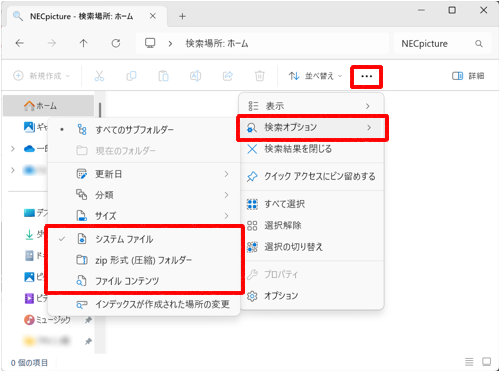This screenshot has width=500, height=372.
Task: Toggle zip 形式 (圧縮) フォルダー option
Action: click(144, 260)
